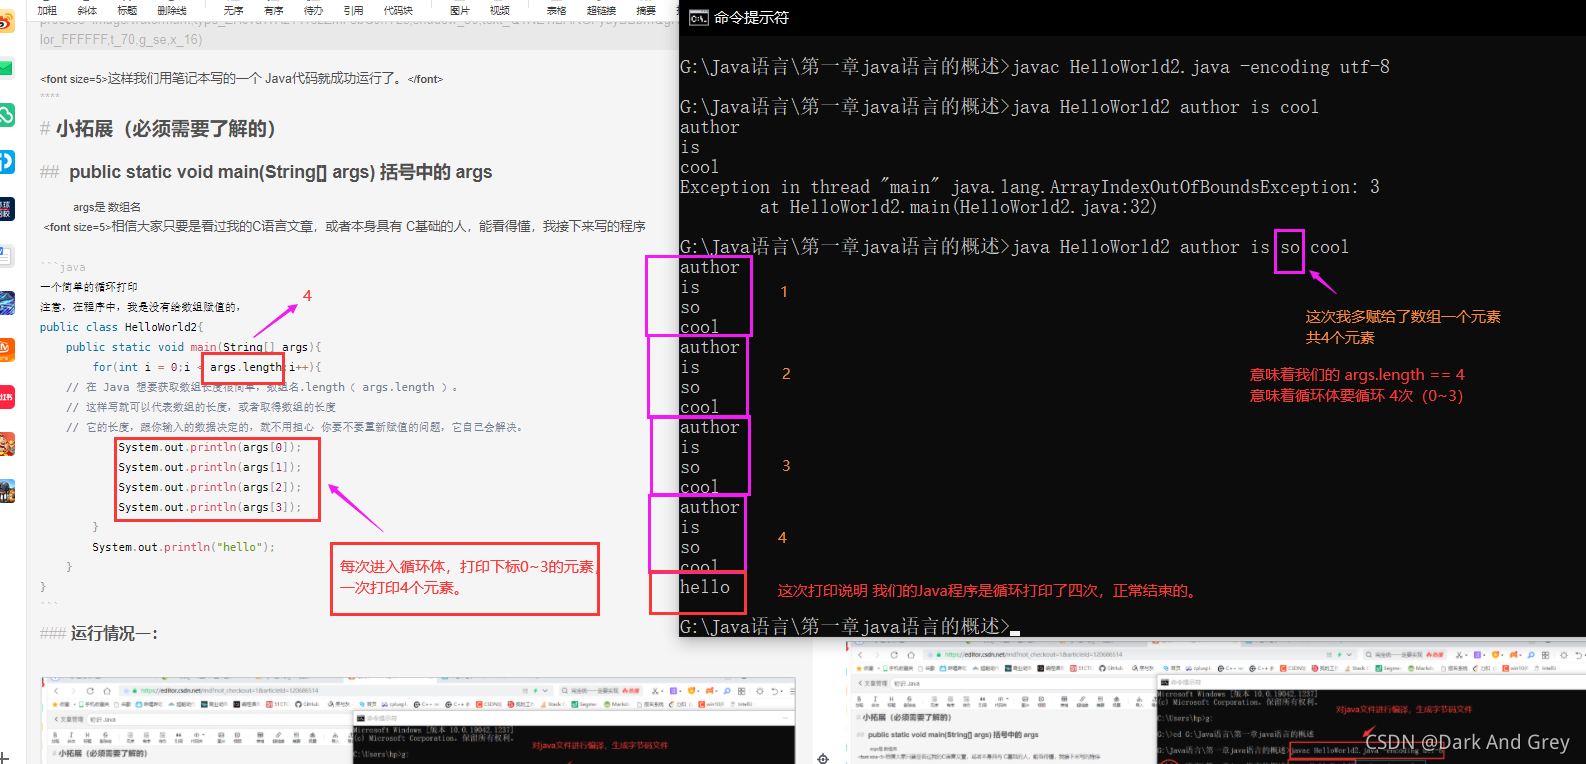Click the heading about main(String[] args)

click(266, 172)
